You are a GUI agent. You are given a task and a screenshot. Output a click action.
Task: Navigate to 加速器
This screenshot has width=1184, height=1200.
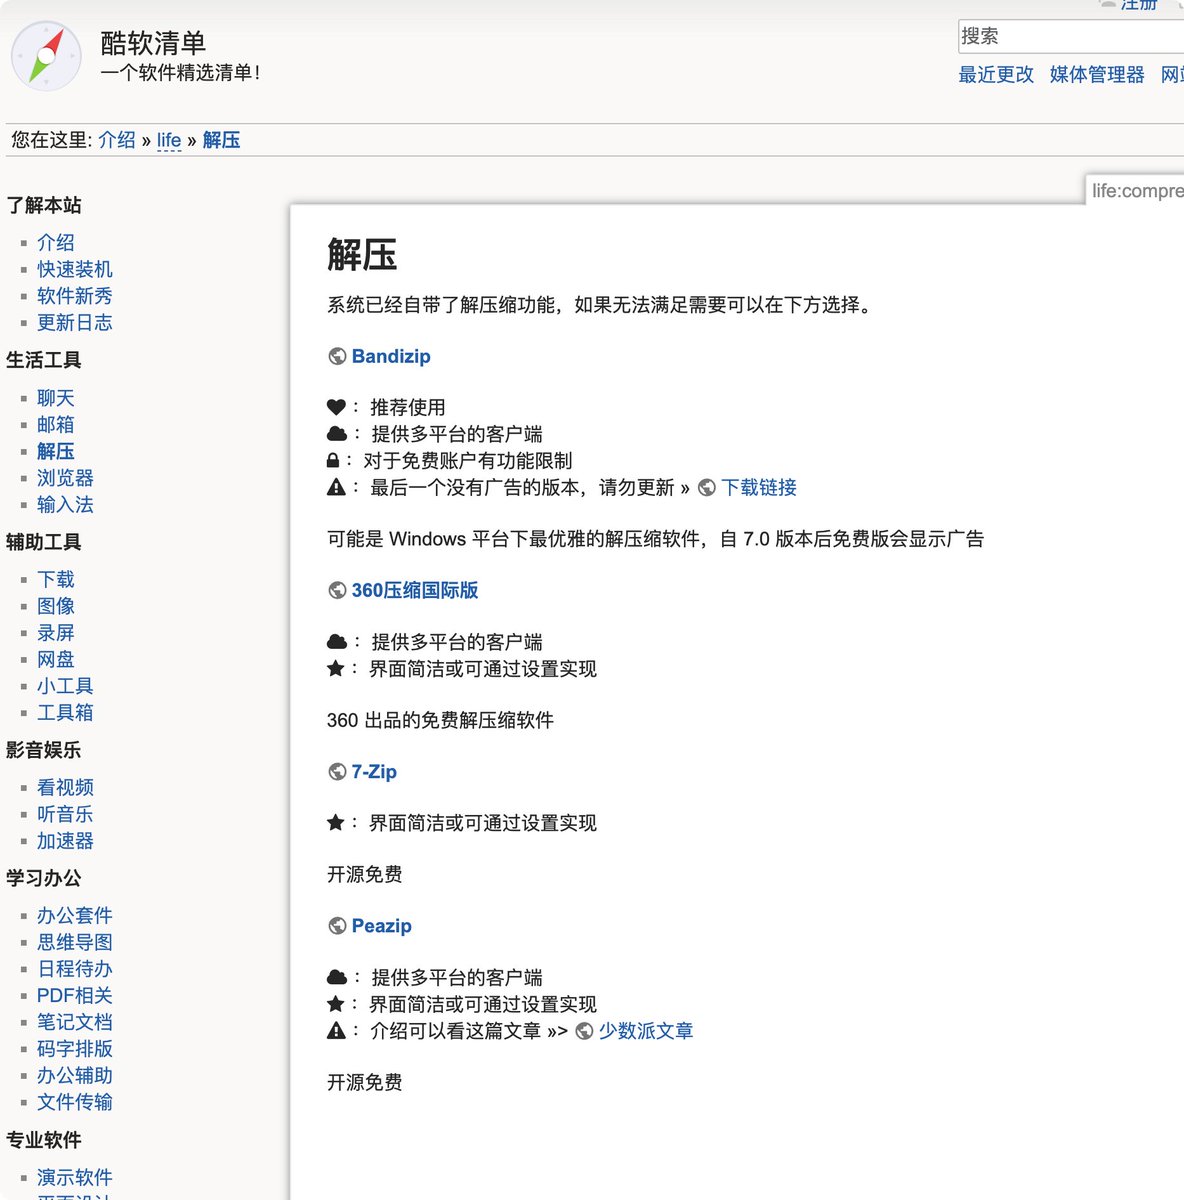tap(65, 842)
